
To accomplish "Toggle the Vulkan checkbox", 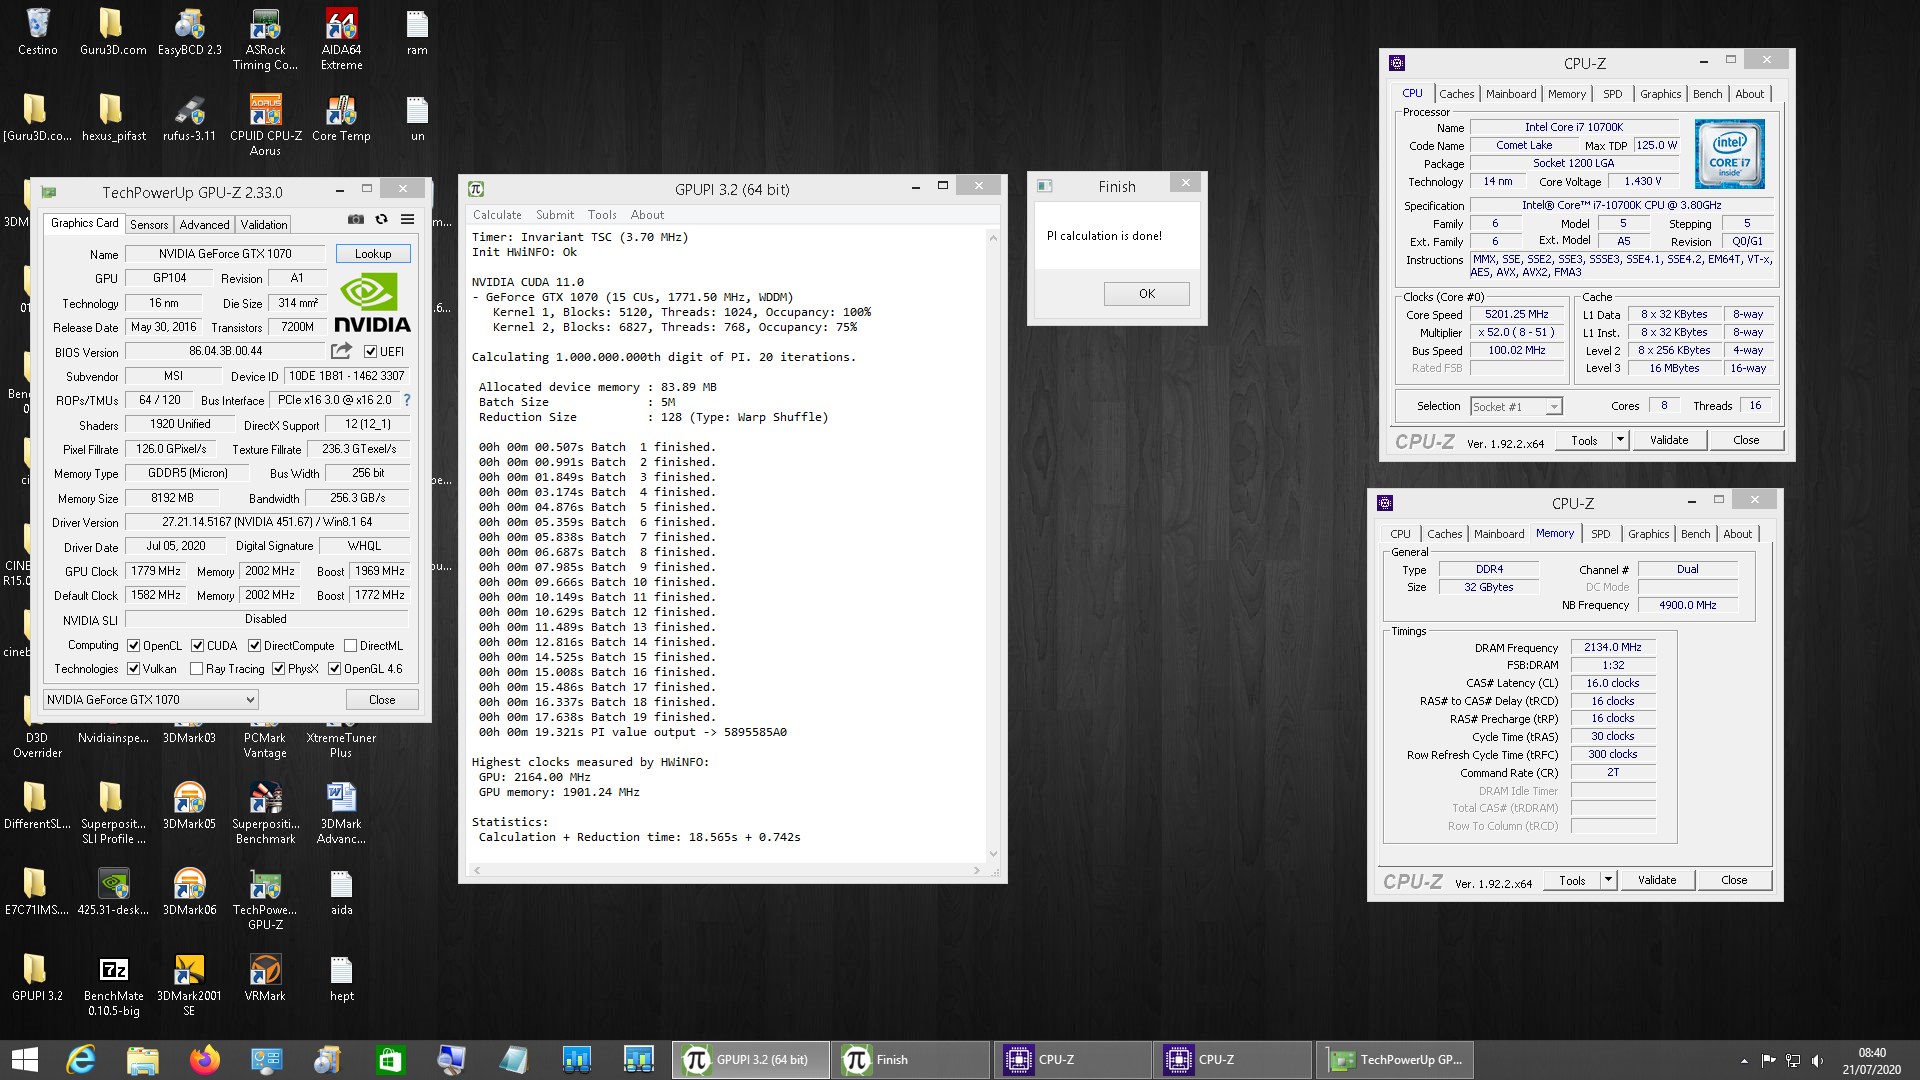I will 133,669.
